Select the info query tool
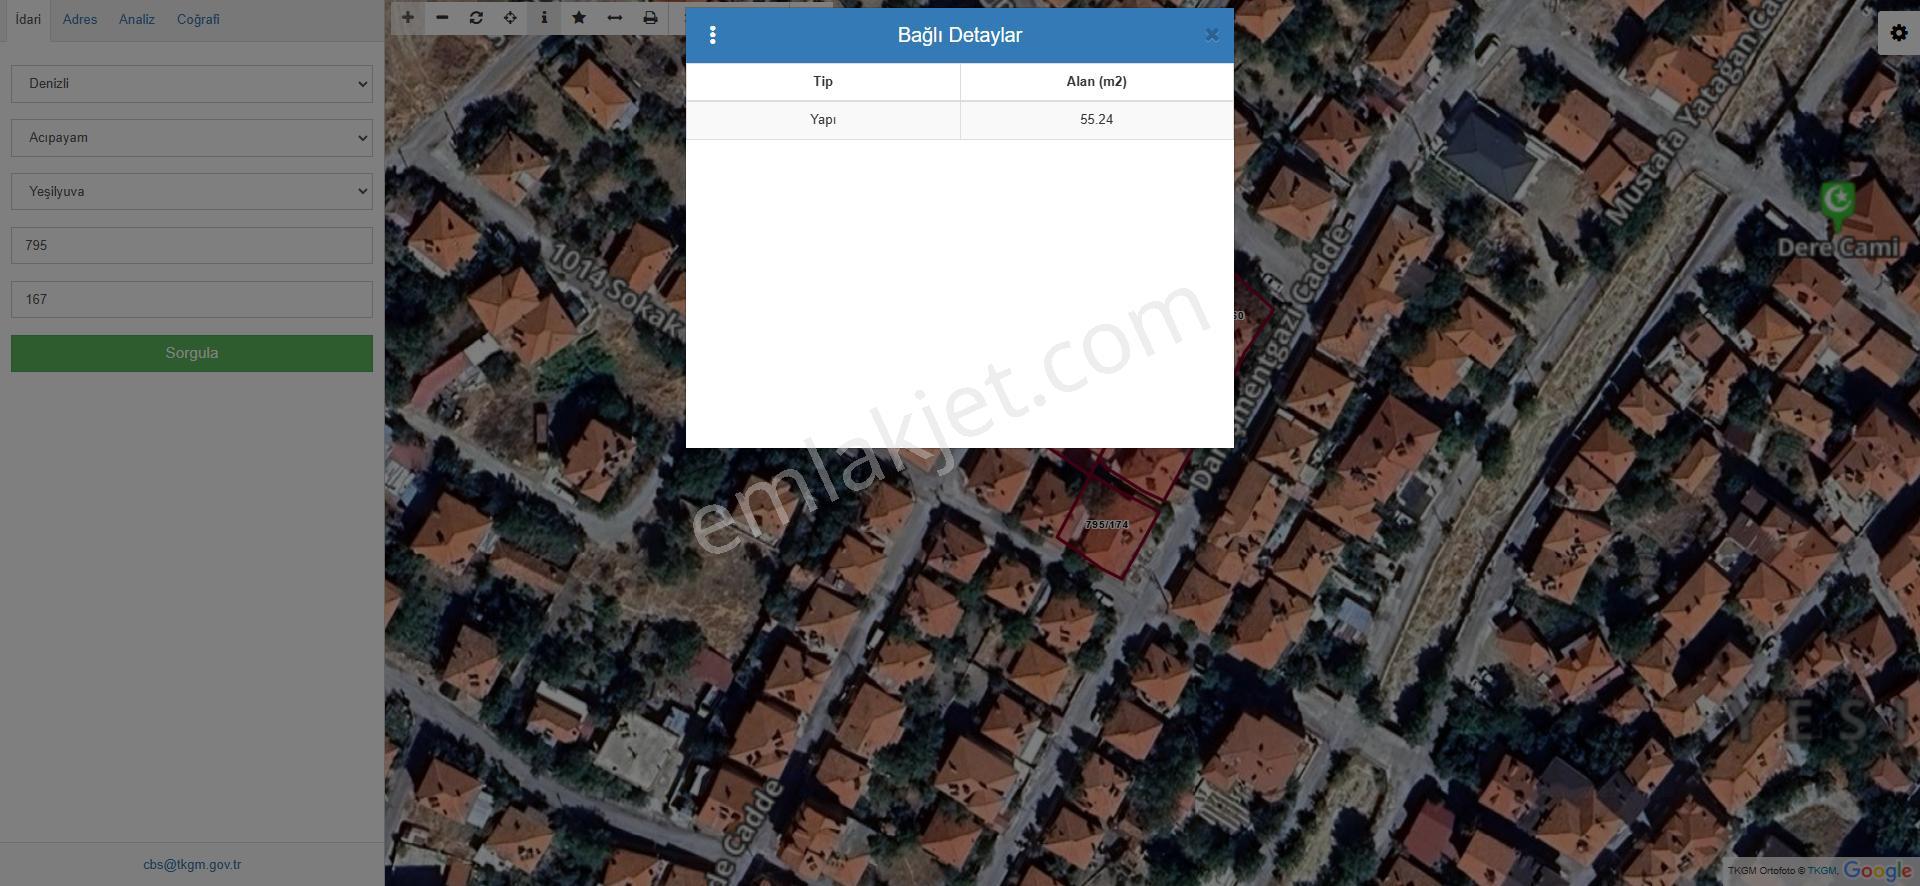The width and height of the screenshot is (1920, 886). point(544,18)
